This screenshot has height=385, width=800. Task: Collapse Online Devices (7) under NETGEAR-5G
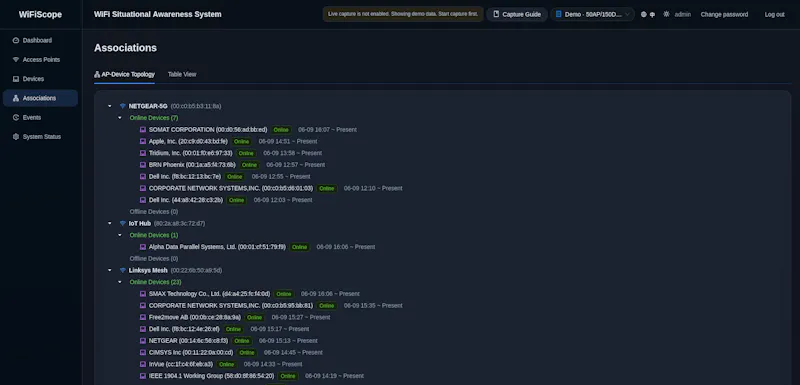click(x=120, y=118)
